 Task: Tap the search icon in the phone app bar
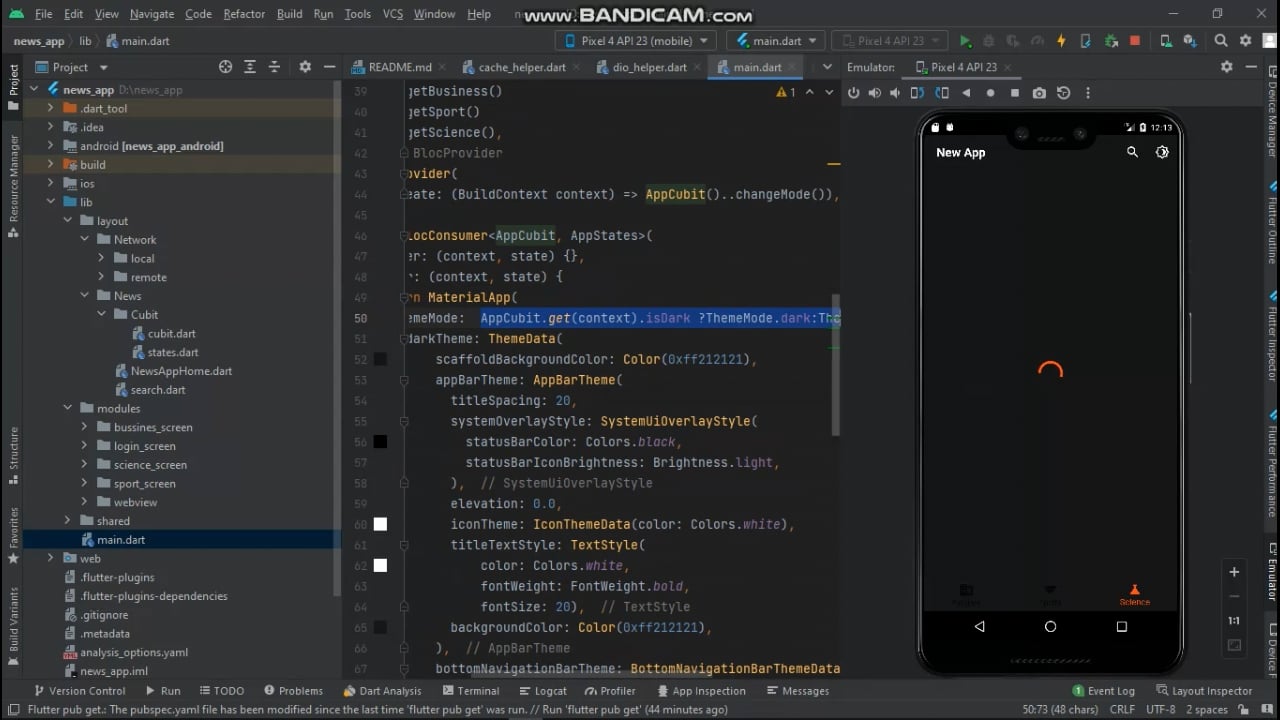click(x=1132, y=152)
